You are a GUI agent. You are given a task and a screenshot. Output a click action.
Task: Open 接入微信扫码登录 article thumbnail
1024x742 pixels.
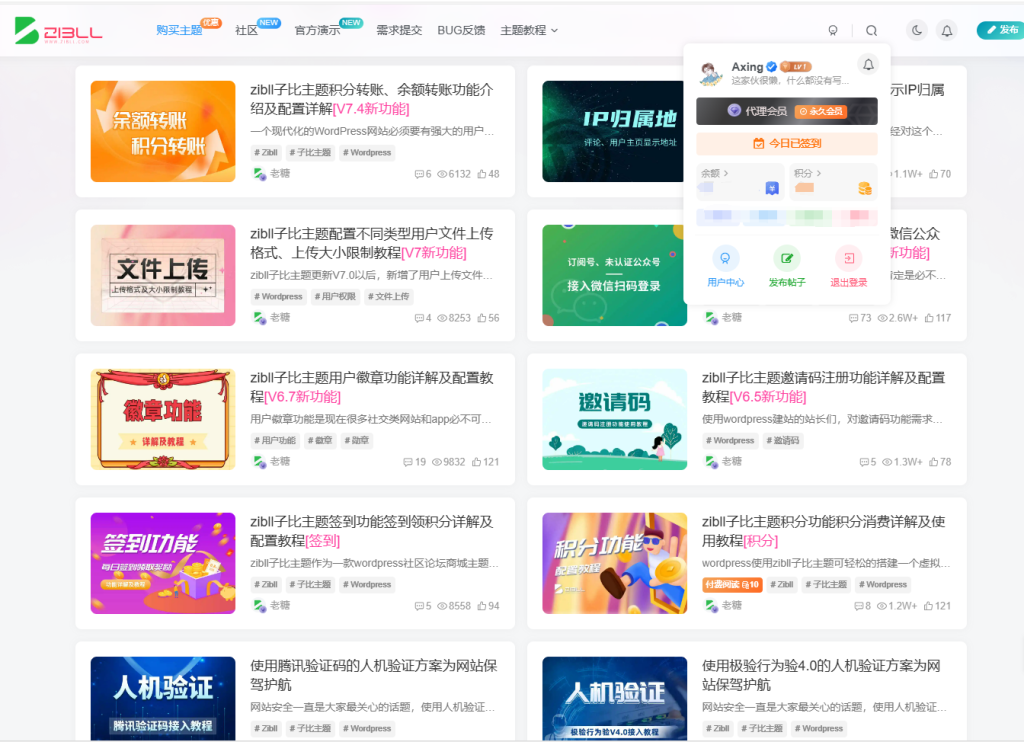(x=614, y=275)
